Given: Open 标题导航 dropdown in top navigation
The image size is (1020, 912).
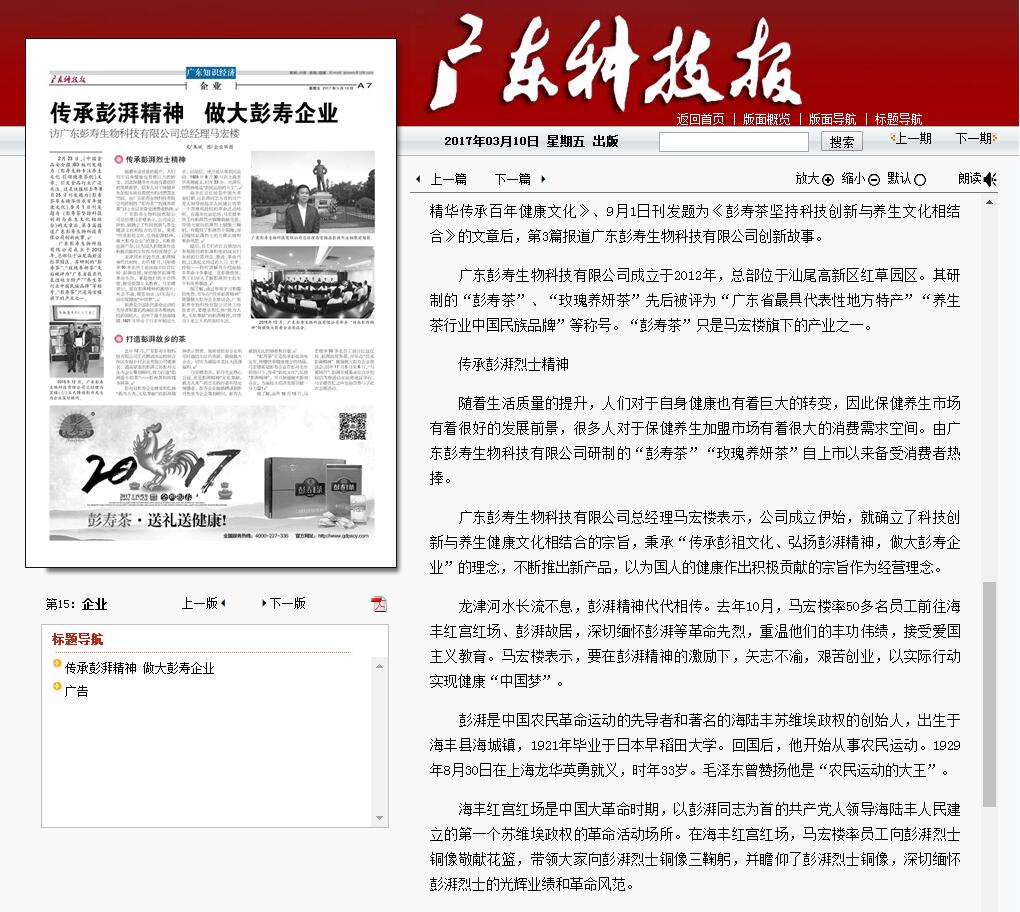Looking at the screenshot, I should (x=898, y=119).
